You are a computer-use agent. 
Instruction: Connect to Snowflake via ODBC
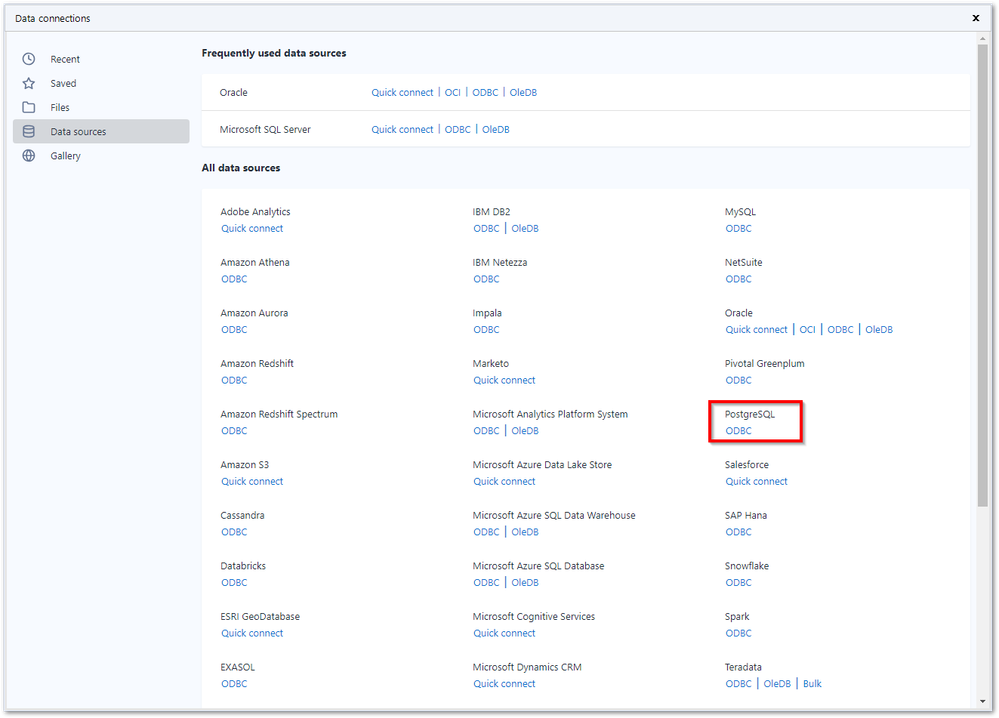click(738, 582)
